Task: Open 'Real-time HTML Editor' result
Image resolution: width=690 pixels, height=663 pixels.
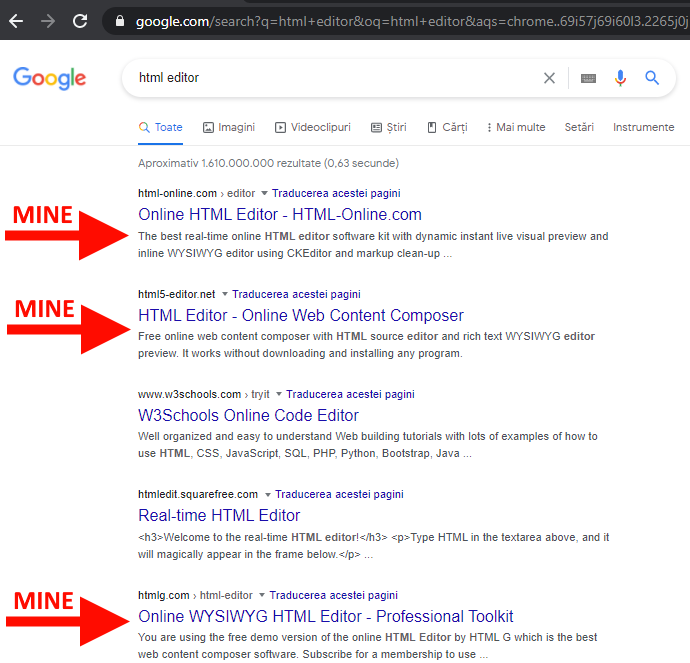Action: [x=219, y=515]
